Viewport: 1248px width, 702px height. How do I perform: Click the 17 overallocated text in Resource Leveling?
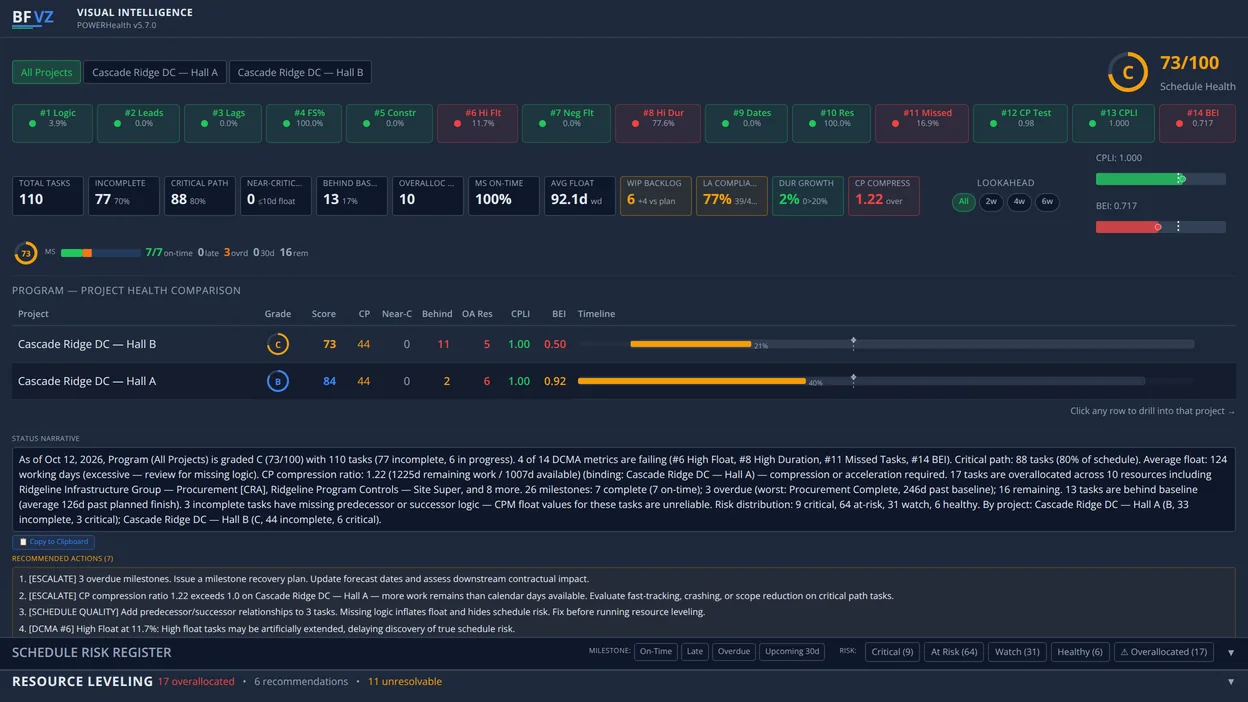[196, 682]
